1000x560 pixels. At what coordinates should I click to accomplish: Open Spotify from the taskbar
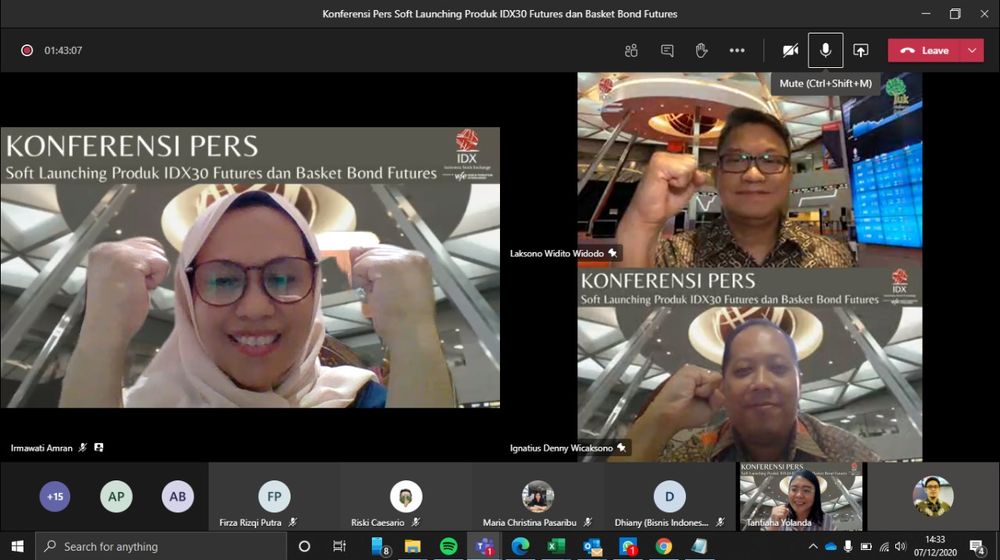click(x=448, y=546)
